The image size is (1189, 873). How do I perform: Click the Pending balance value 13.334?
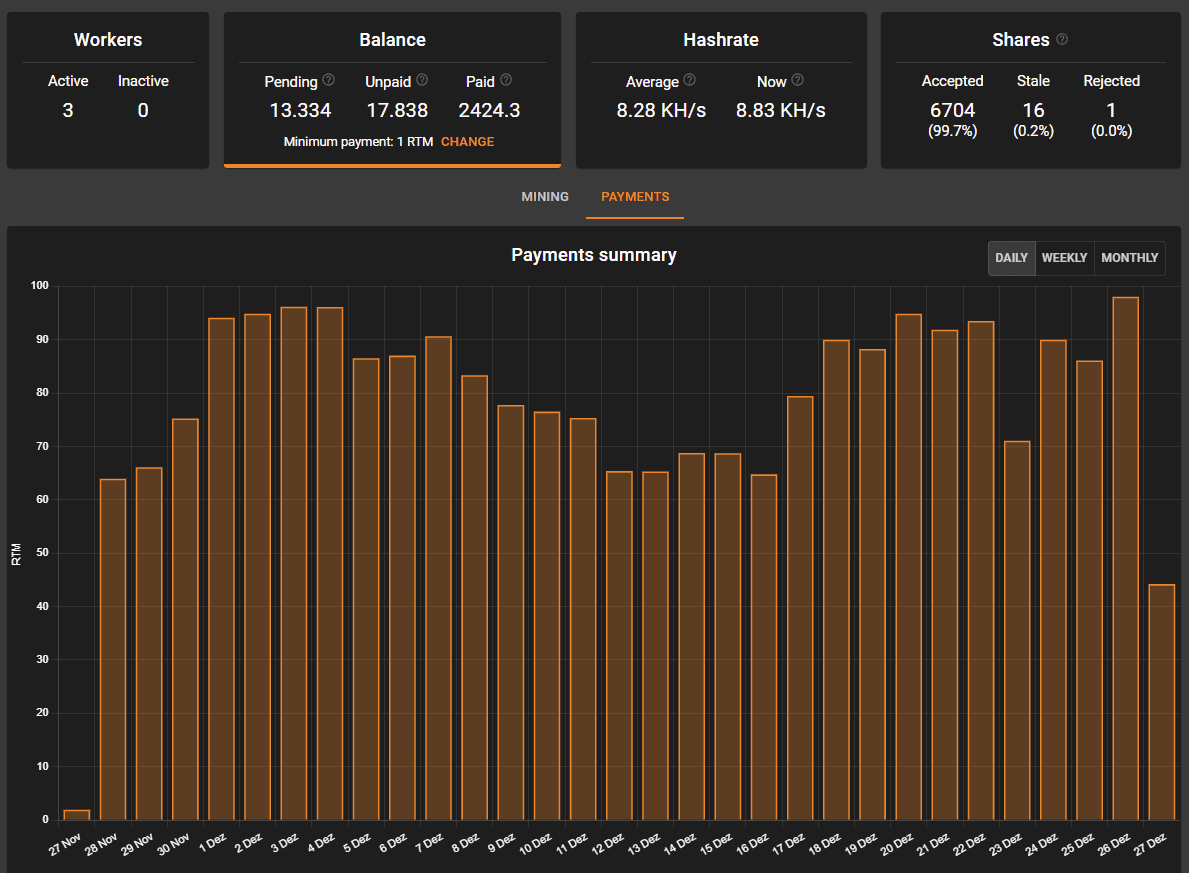(300, 111)
